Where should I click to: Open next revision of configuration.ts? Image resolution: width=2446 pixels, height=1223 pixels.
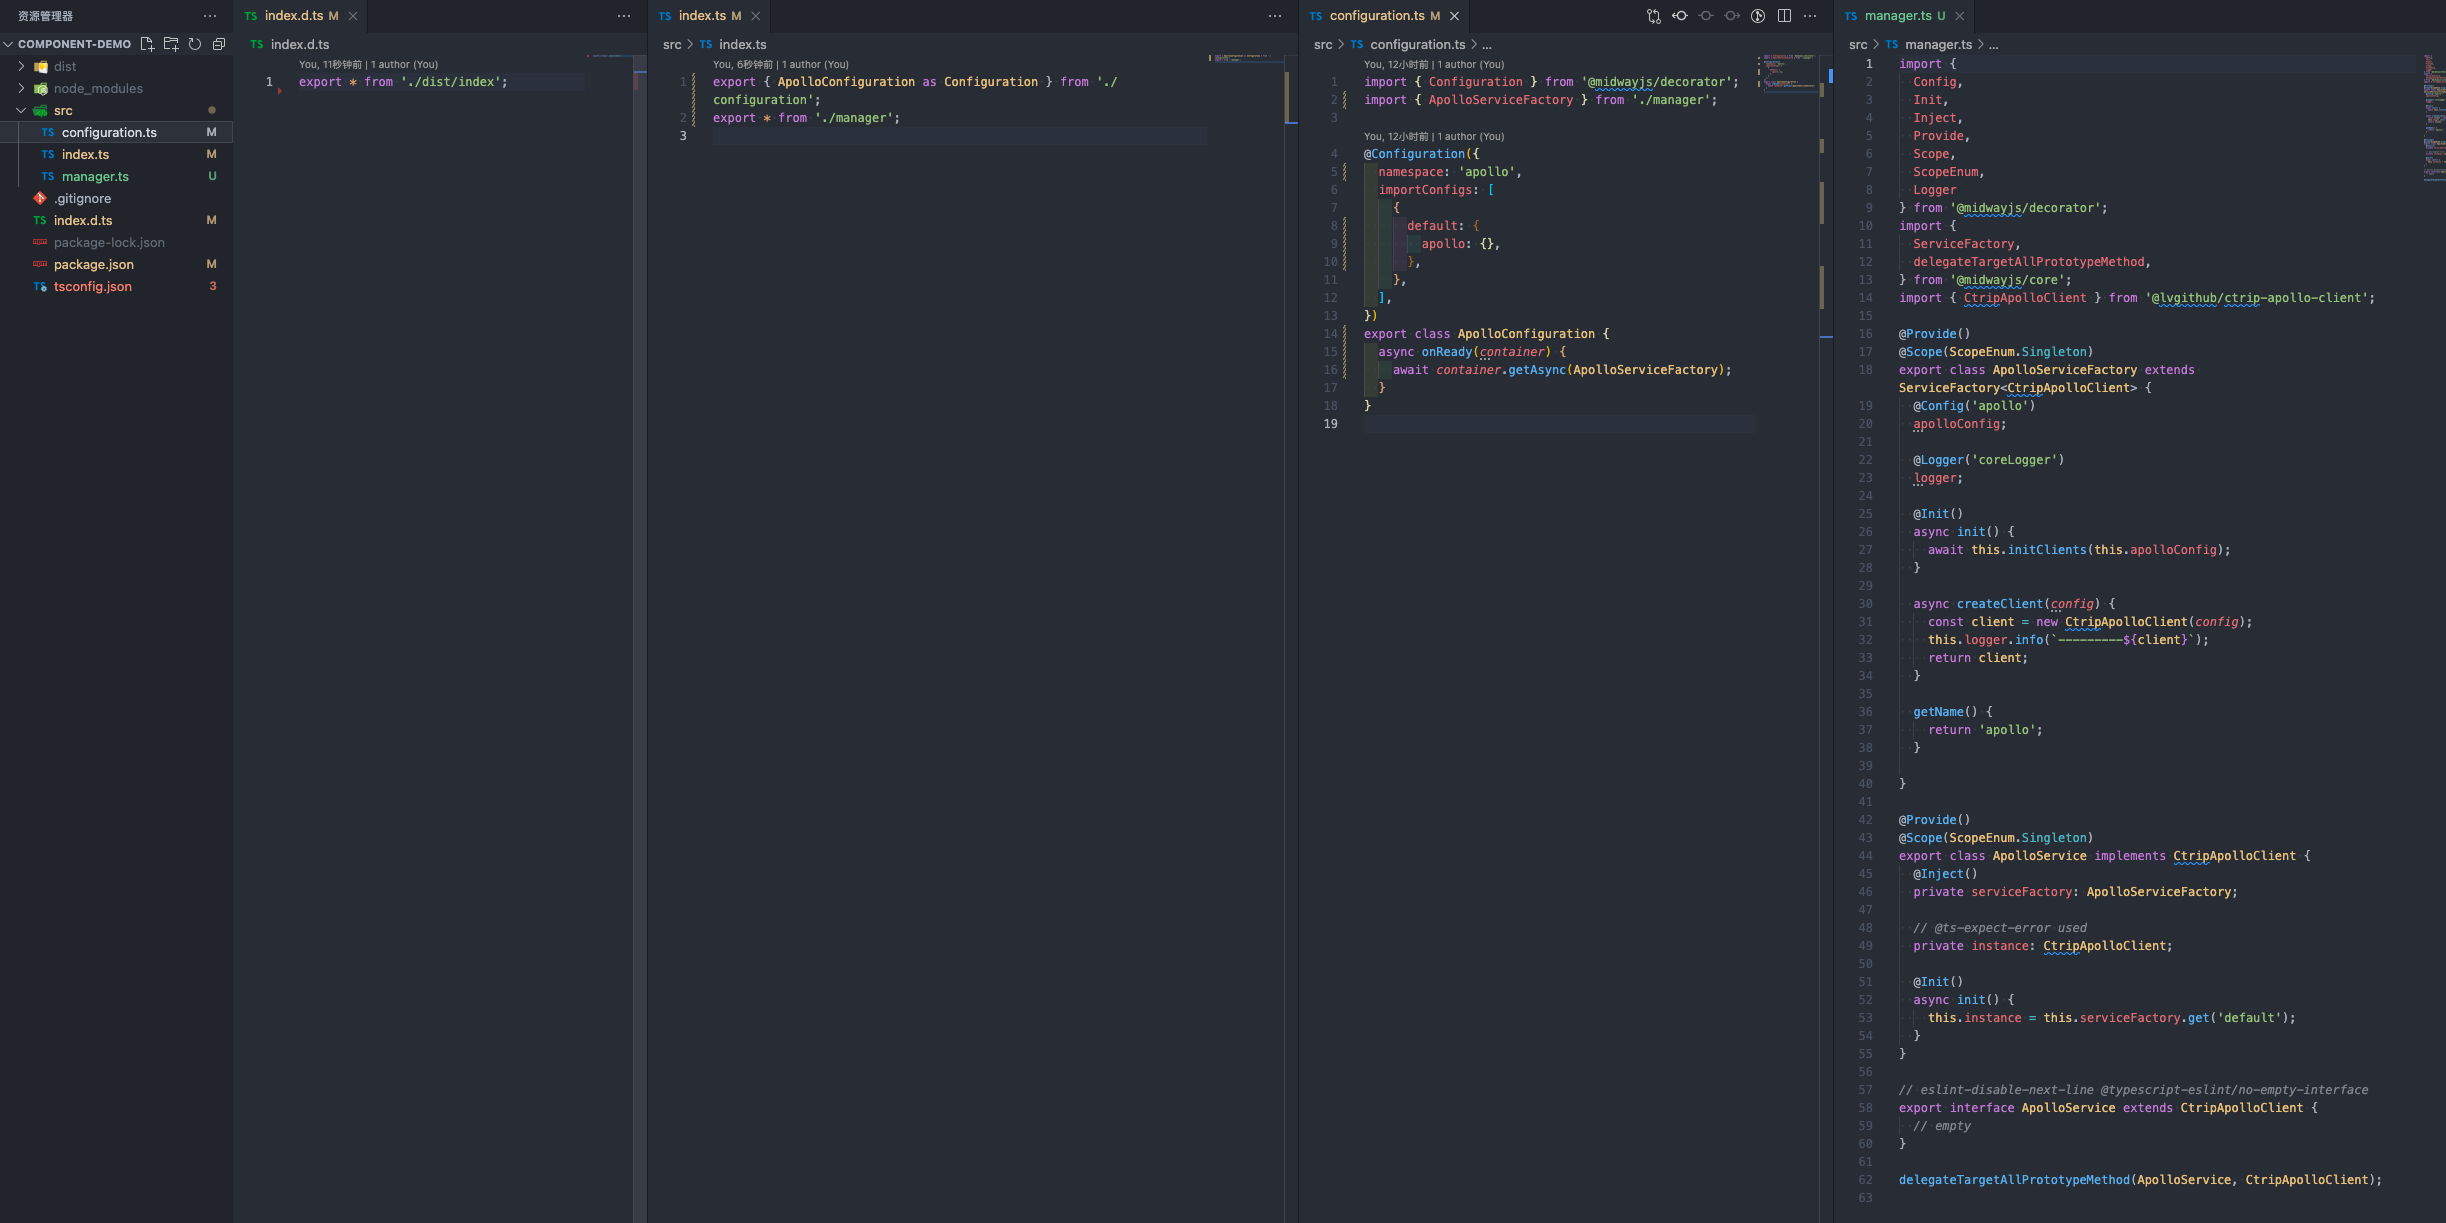pyautogui.click(x=1732, y=16)
